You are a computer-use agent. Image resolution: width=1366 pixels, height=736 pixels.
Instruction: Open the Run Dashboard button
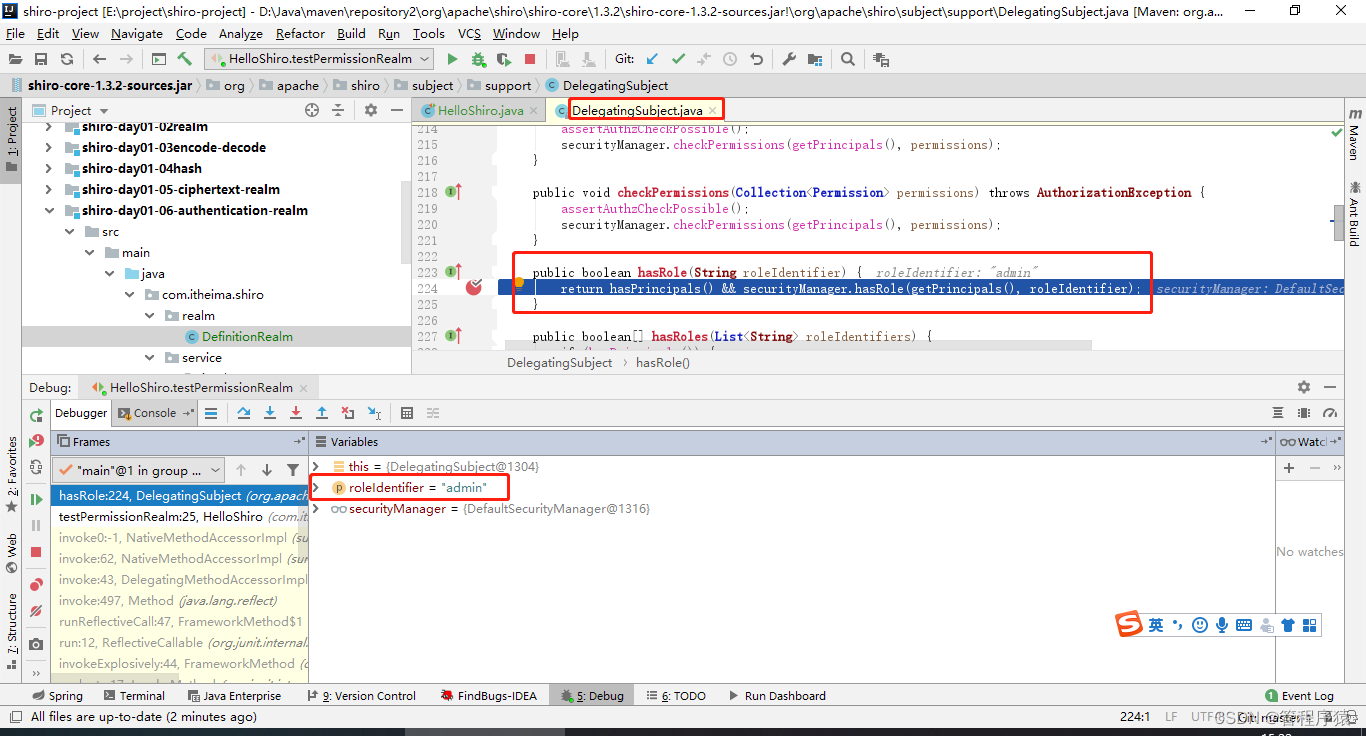click(777, 696)
